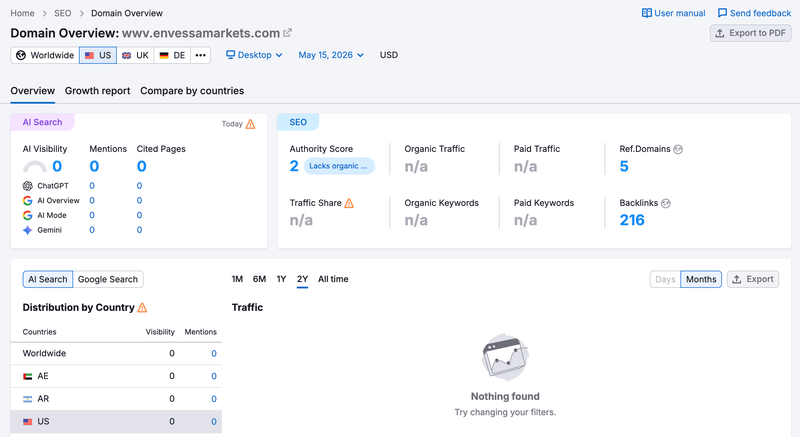Select the All time range

[333, 279]
